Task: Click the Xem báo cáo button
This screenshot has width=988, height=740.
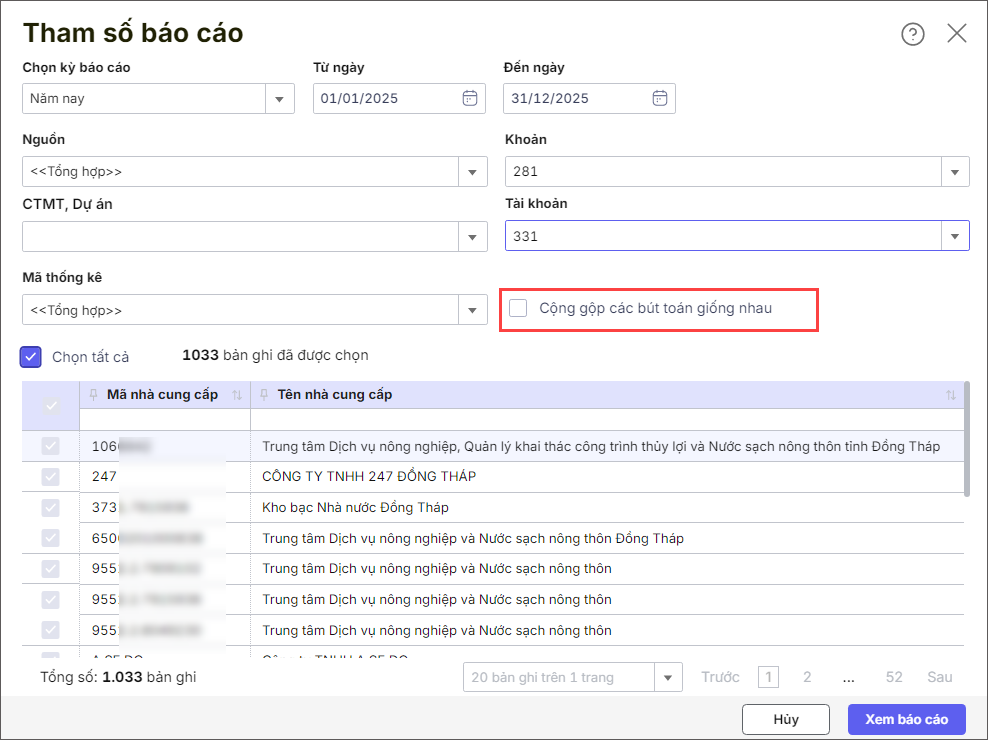Action: [906, 719]
